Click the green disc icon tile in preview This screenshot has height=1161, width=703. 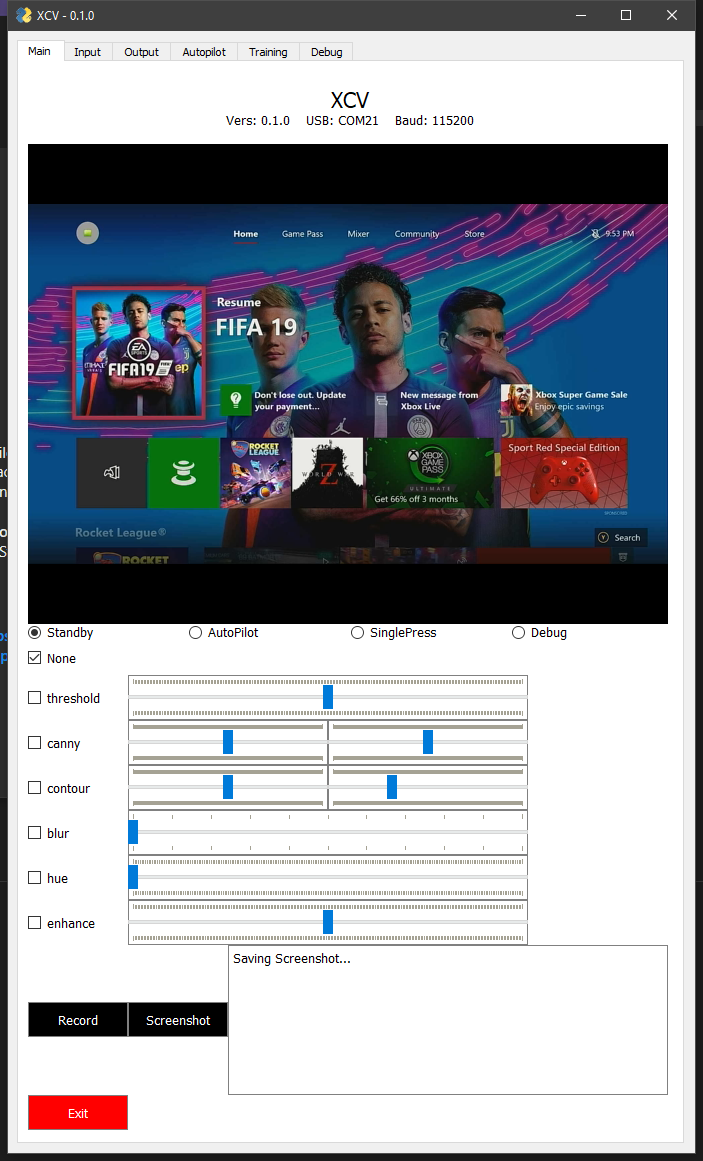(x=184, y=472)
